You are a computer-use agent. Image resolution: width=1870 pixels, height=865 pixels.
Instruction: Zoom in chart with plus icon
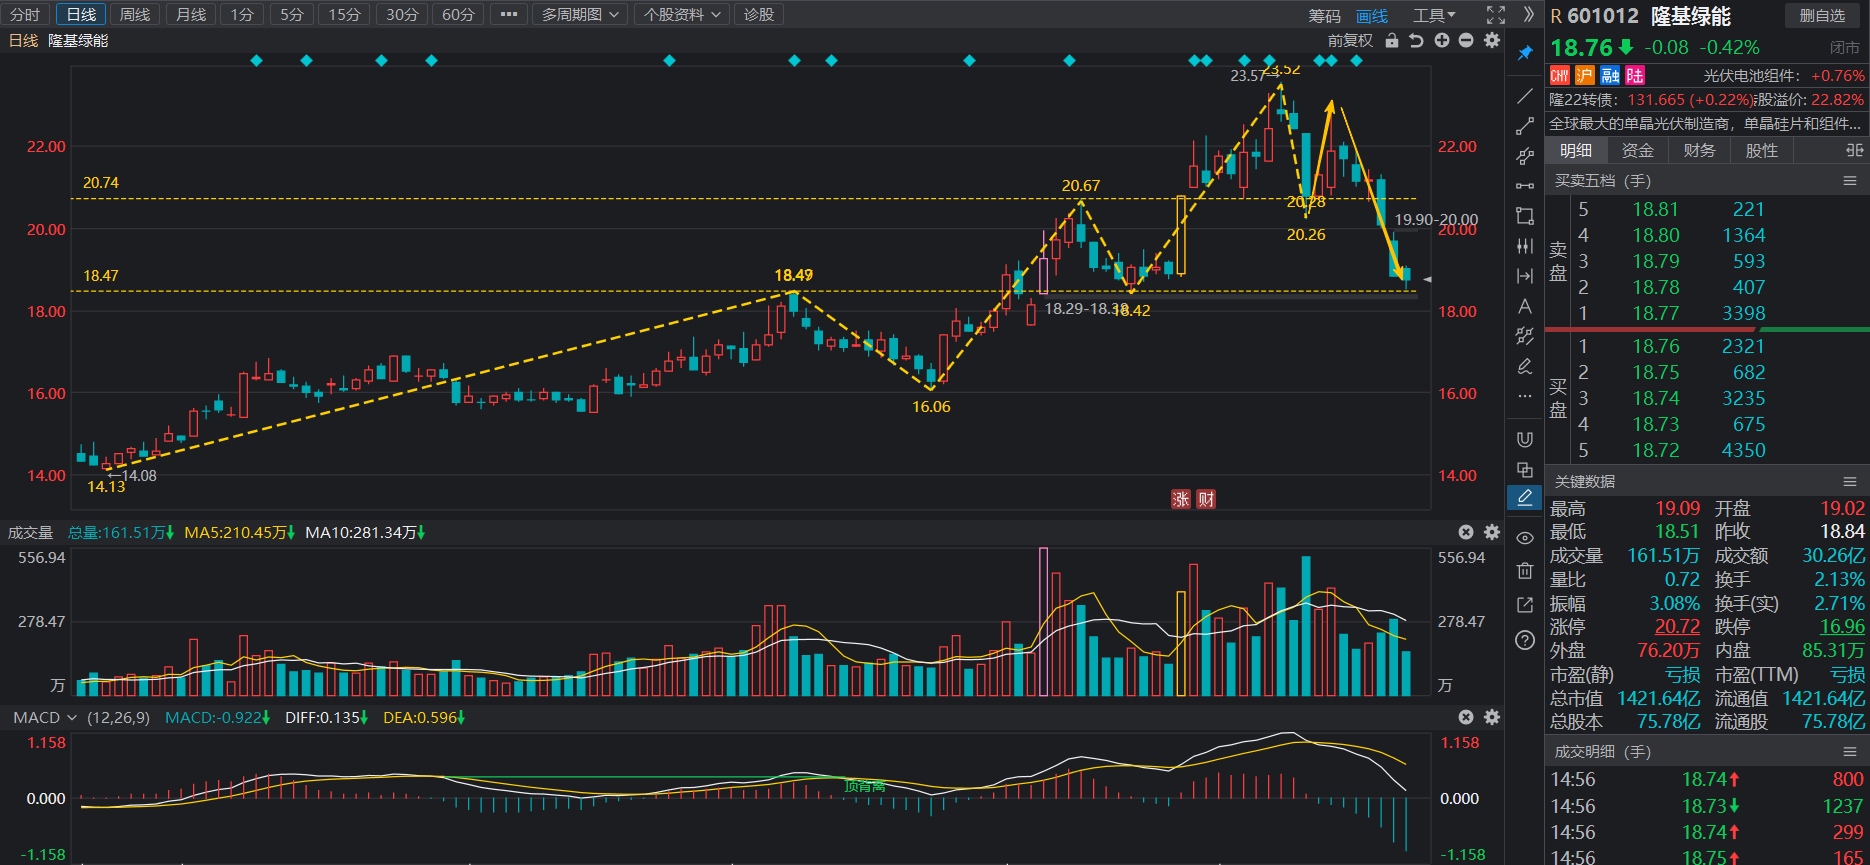point(1441,41)
